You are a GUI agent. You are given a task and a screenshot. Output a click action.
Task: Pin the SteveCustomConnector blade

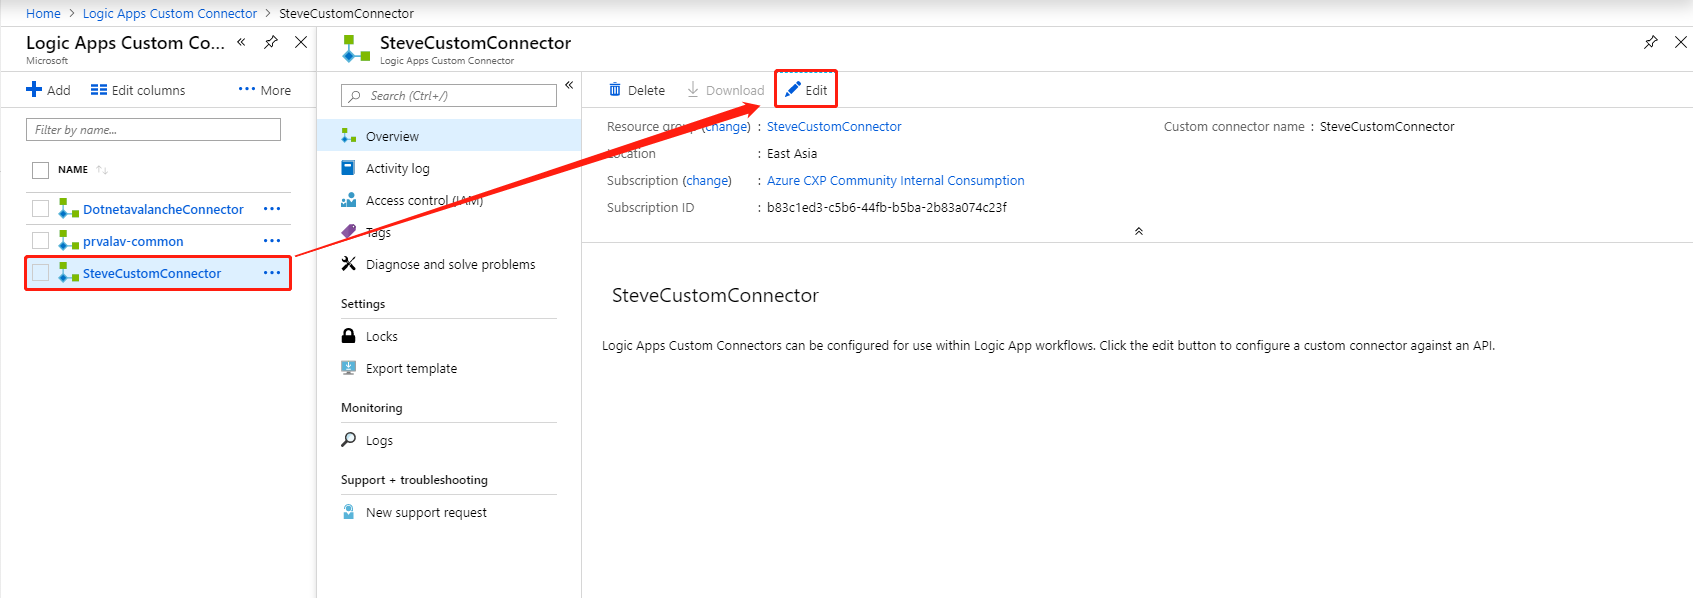(x=1651, y=42)
